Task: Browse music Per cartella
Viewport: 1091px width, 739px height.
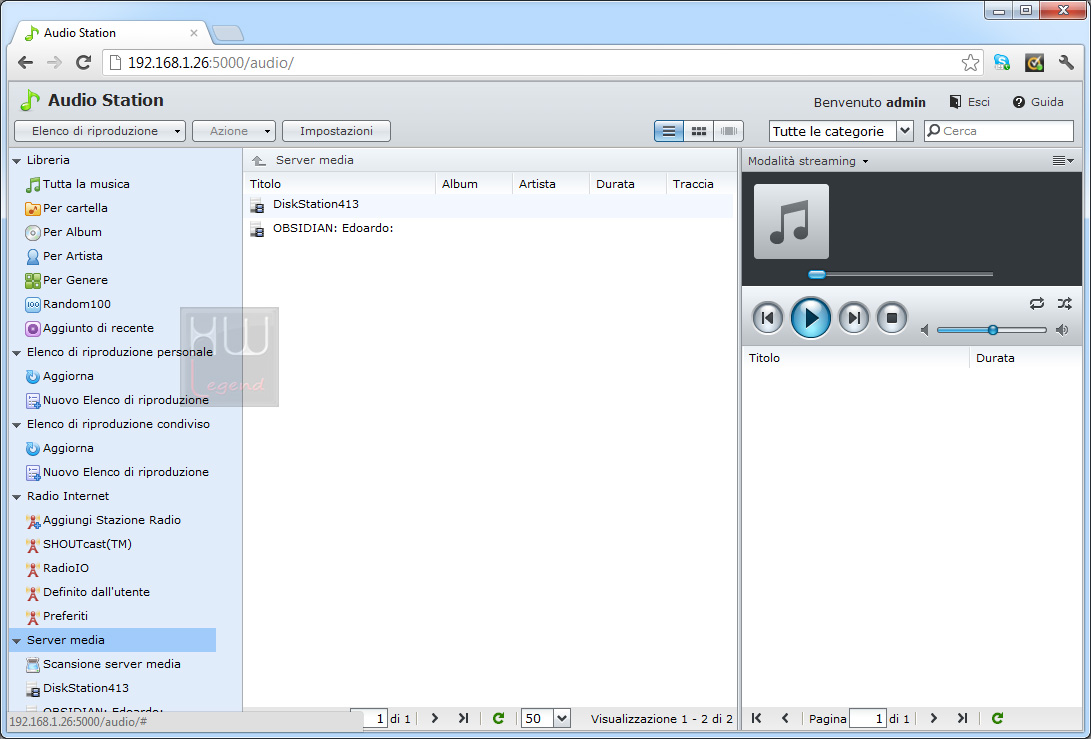Action: (66, 208)
